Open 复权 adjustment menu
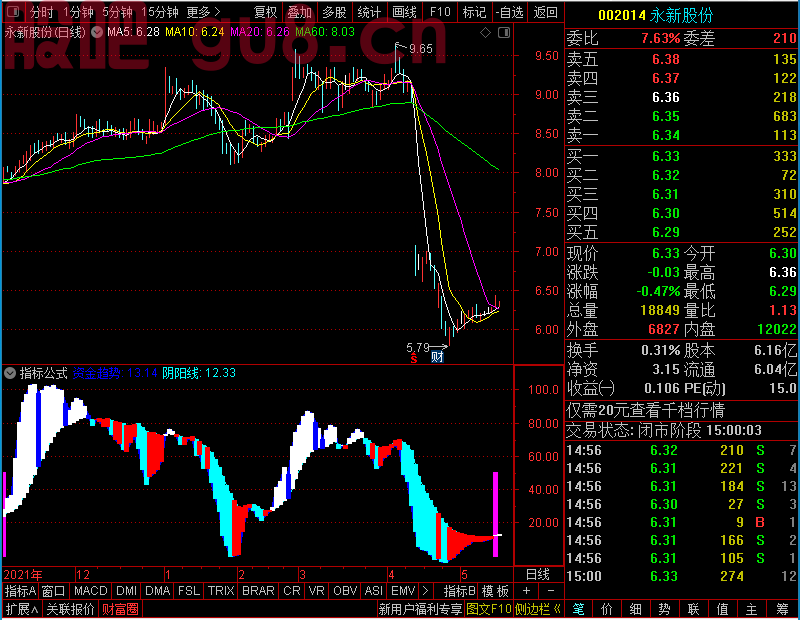 point(265,12)
